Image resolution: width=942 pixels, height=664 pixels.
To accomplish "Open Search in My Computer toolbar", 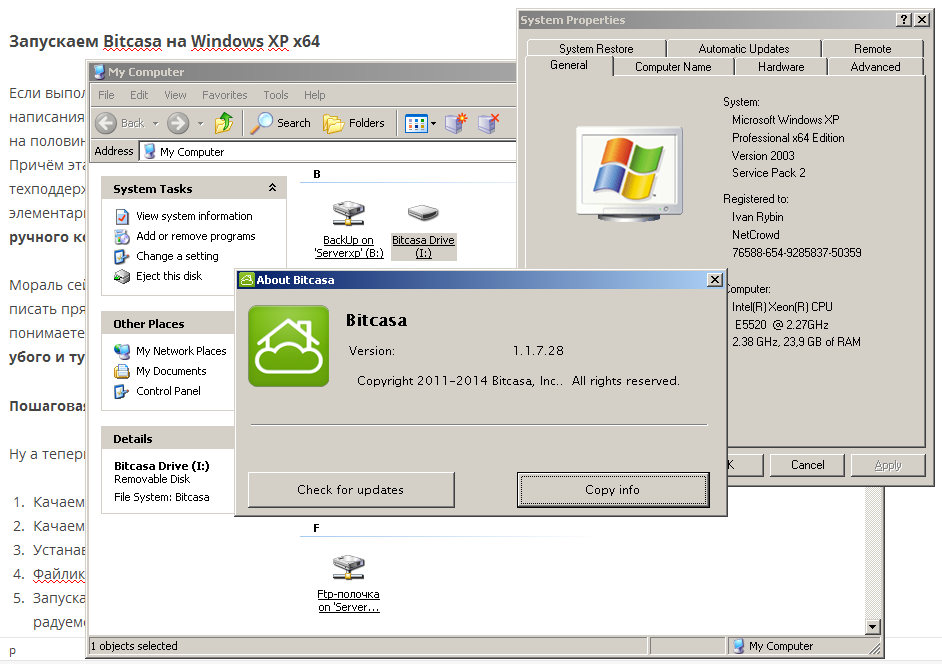I will (x=281, y=123).
